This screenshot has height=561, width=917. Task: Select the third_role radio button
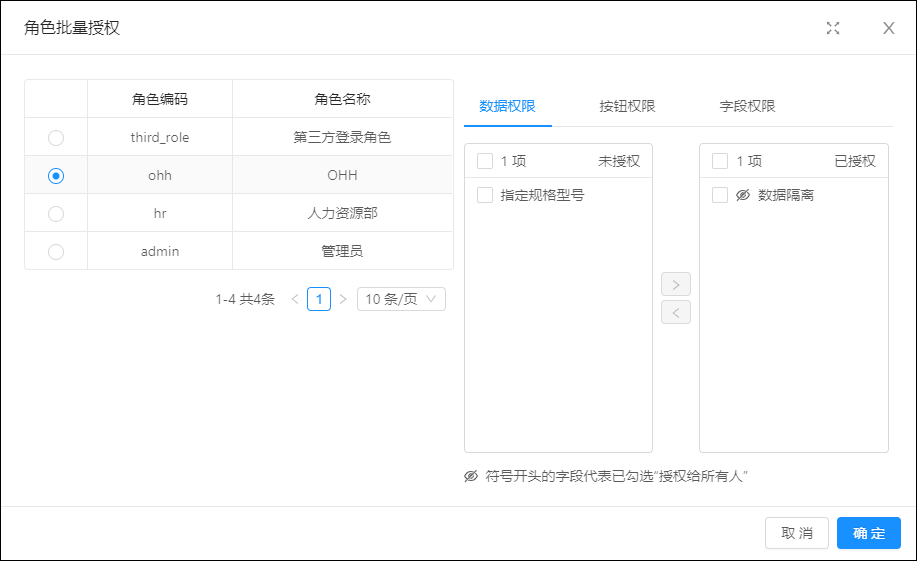[56, 137]
